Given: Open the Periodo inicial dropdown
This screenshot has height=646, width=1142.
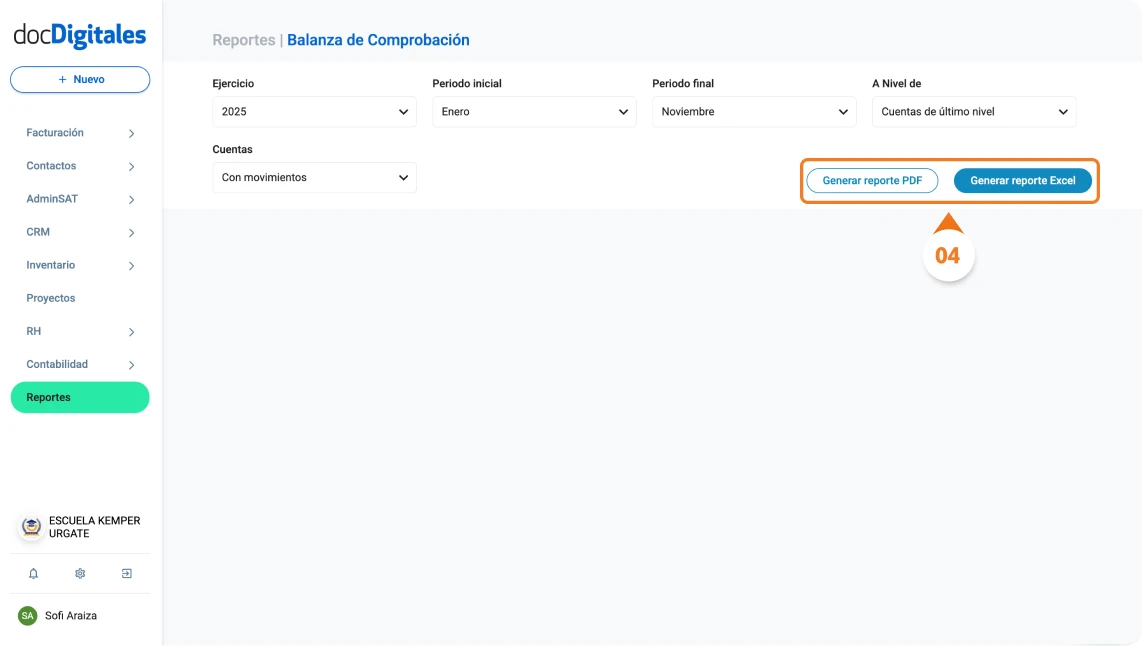Looking at the screenshot, I should [534, 111].
